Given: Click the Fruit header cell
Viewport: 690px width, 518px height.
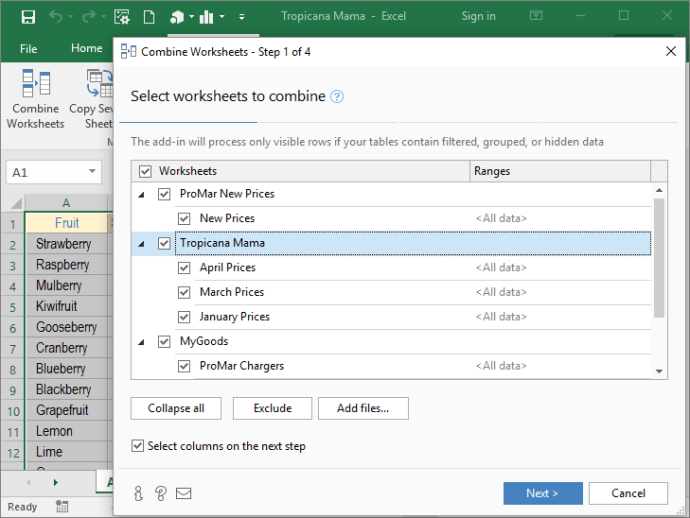Looking at the screenshot, I should 66,223.
